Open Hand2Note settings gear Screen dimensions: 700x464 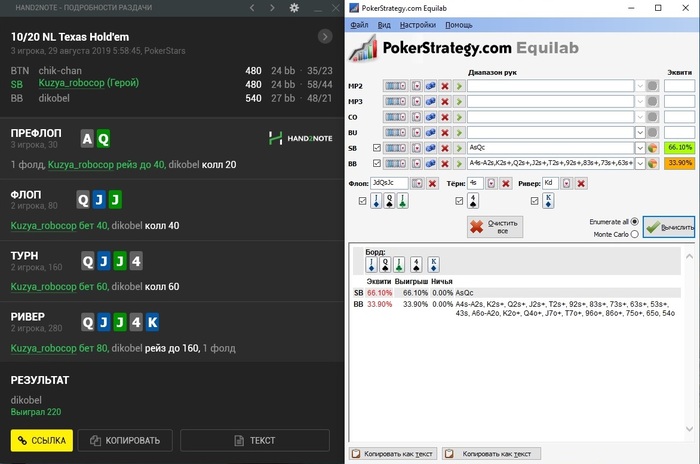pyautogui.click(x=294, y=8)
